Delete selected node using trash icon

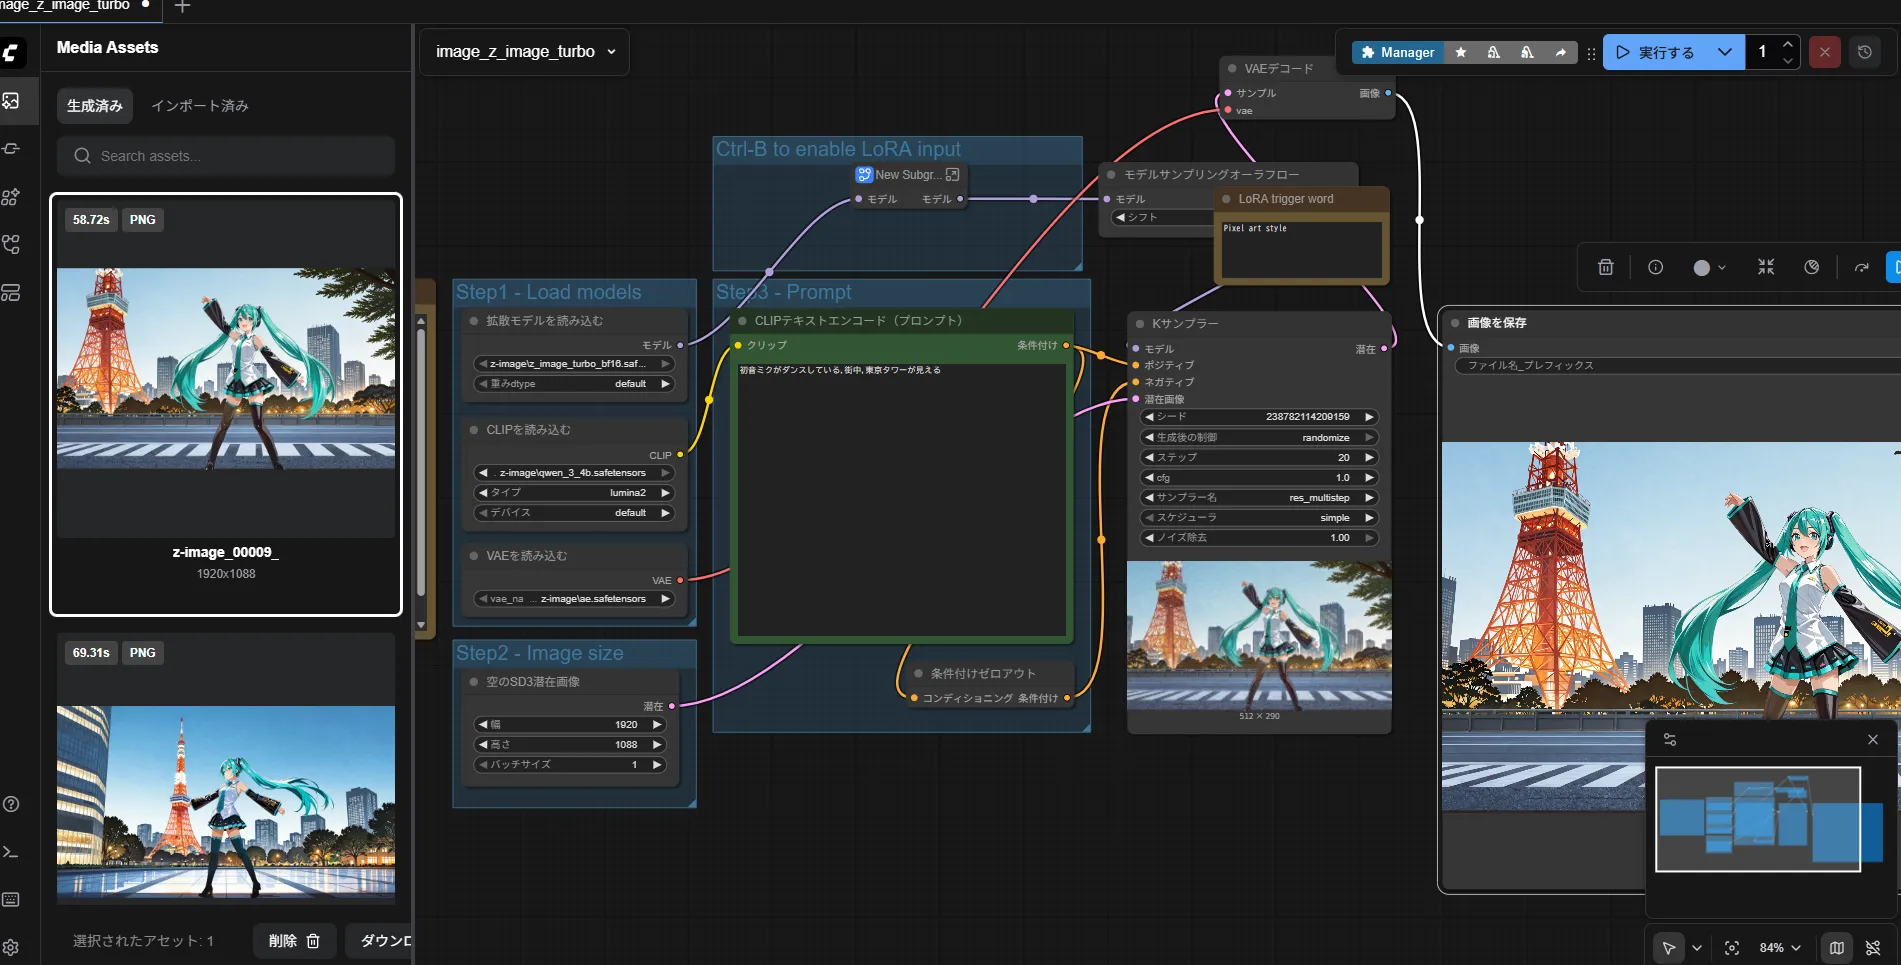click(1605, 267)
